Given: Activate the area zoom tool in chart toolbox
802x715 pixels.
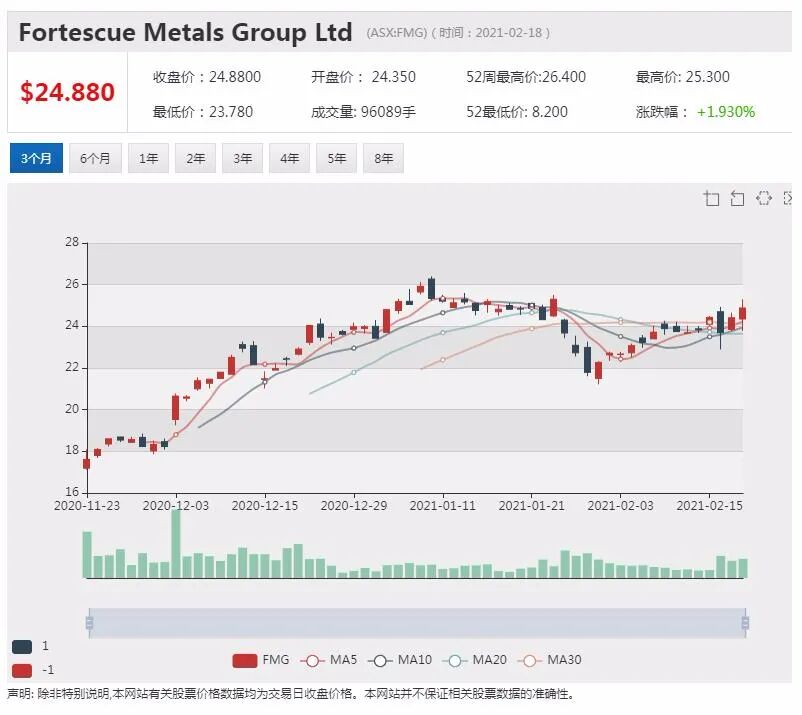Looking at the screenshot, I should click(711, 198).
